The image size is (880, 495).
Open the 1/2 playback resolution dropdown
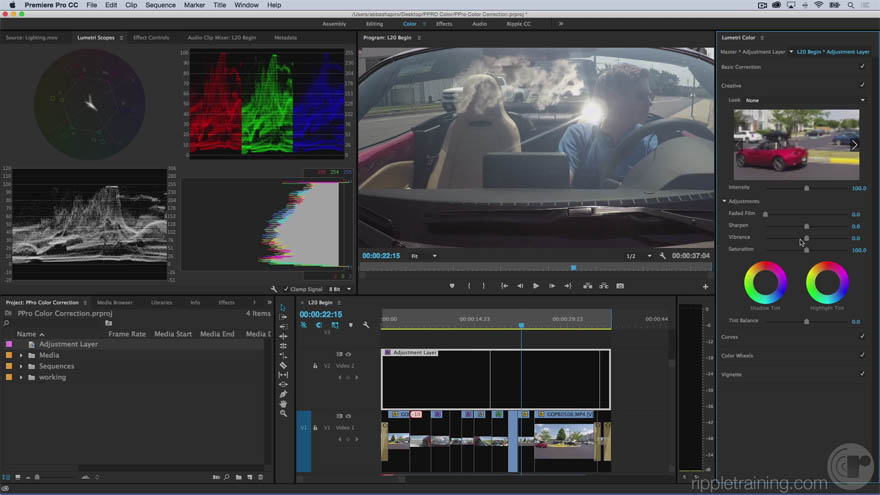click(x=639, y=256)
